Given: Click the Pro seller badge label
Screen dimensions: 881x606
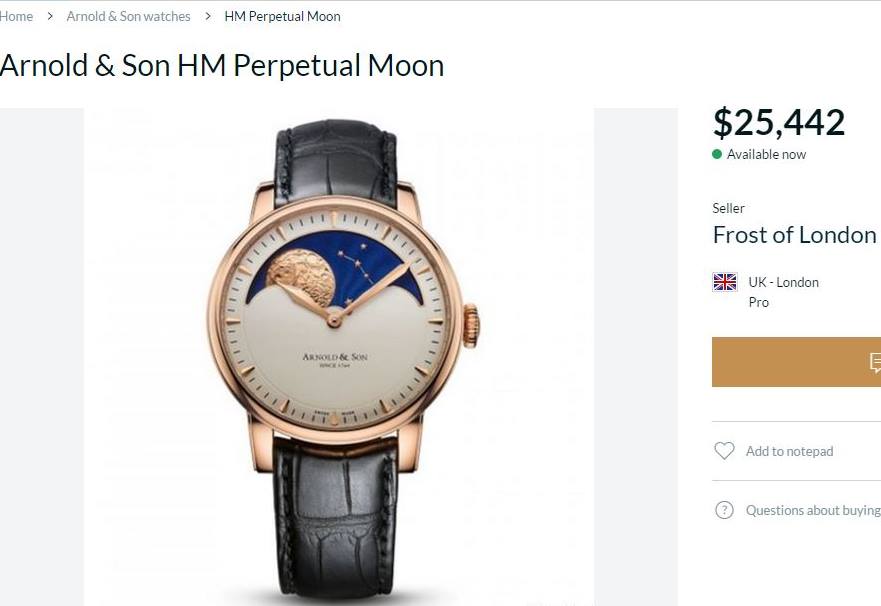Looking at the screenshot, I should point(758,302).
